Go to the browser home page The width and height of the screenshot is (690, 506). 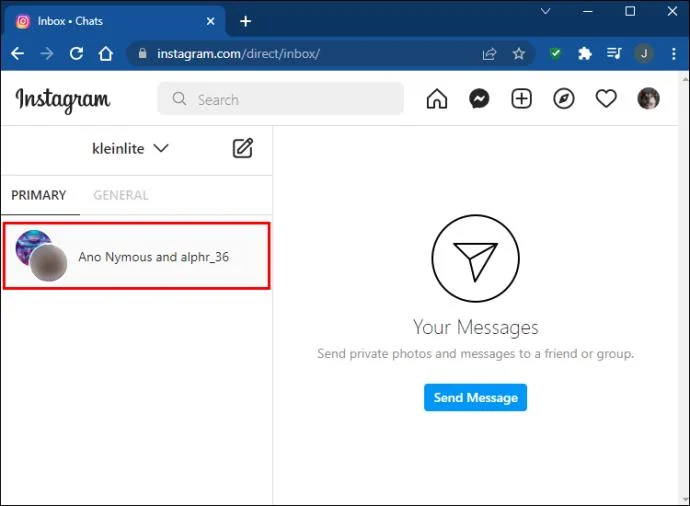point(106,54)
